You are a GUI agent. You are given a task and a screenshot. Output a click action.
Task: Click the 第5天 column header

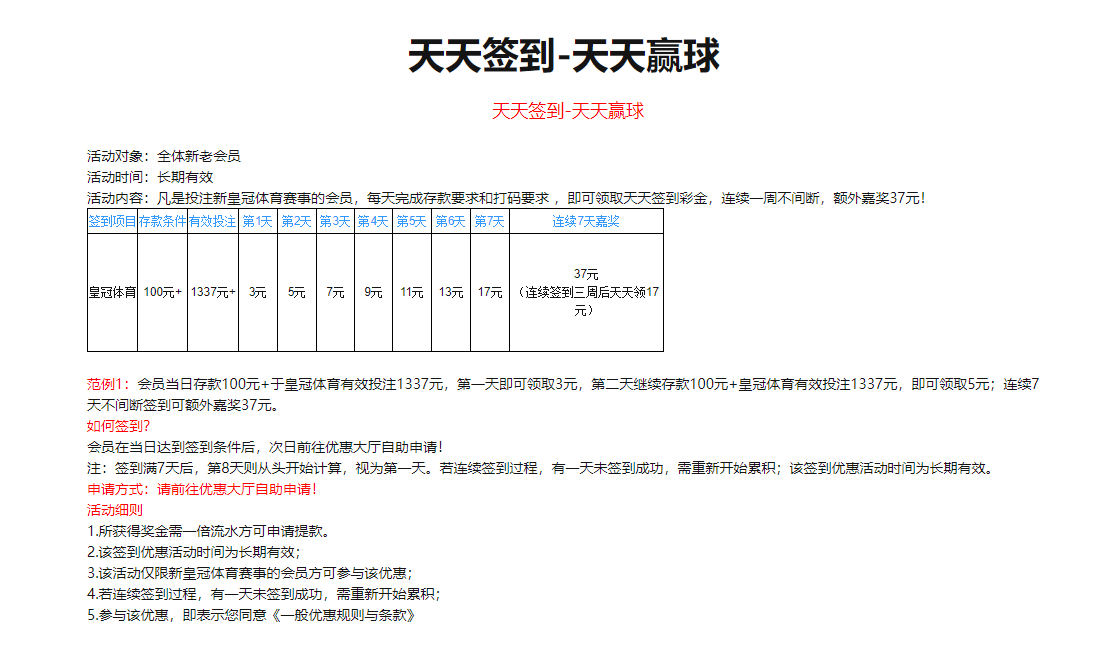[x=412, y=221]
